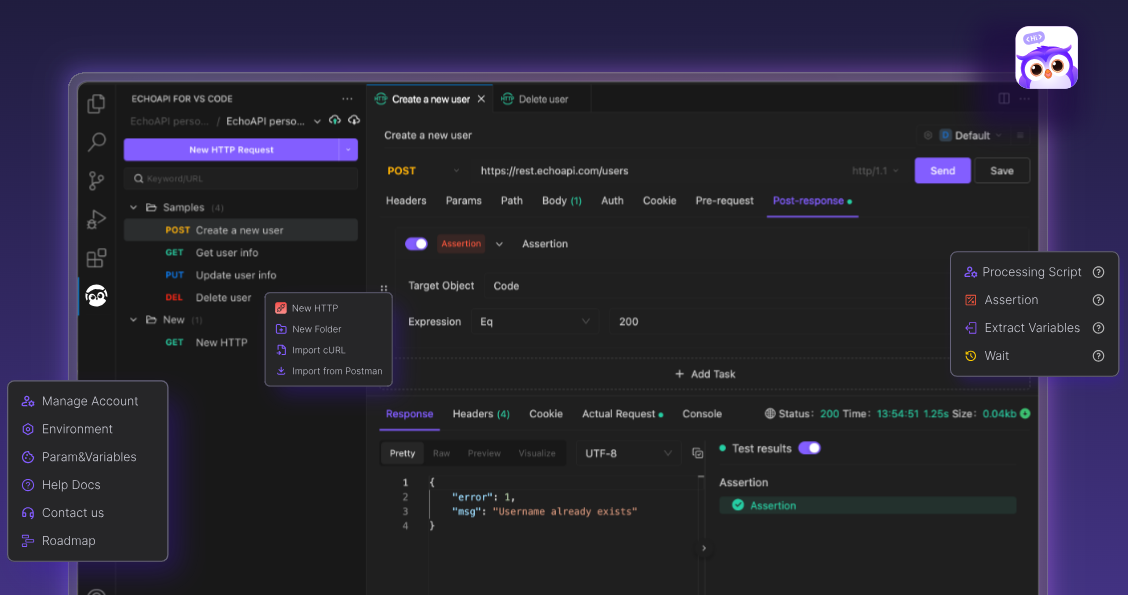
Task: Click the help icon beside Wait
Action: coord(1099,356)
